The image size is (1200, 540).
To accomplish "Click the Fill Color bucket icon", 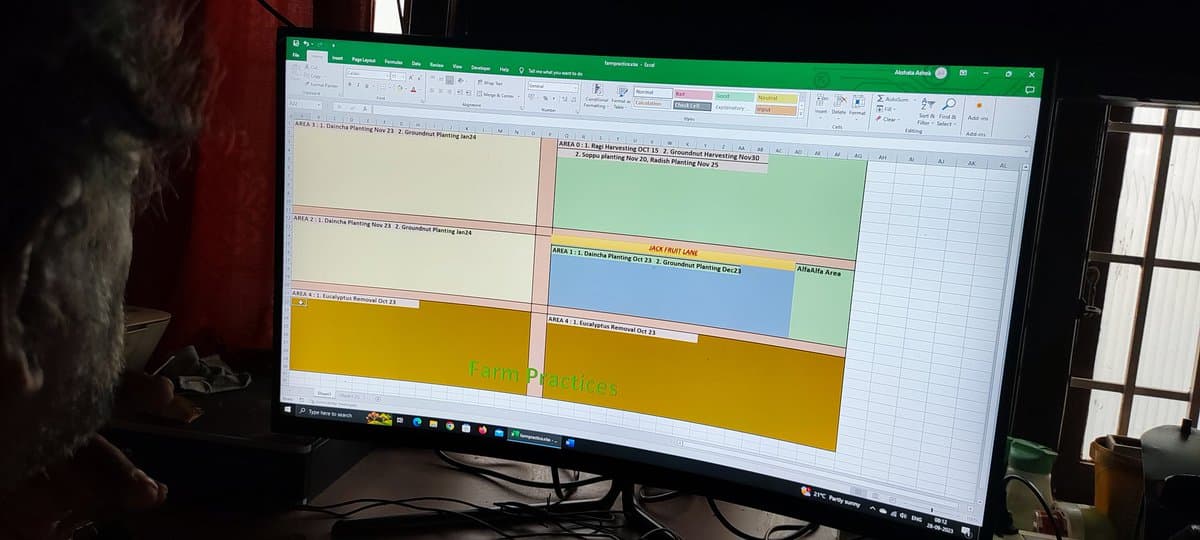I will tap(399, 88).
